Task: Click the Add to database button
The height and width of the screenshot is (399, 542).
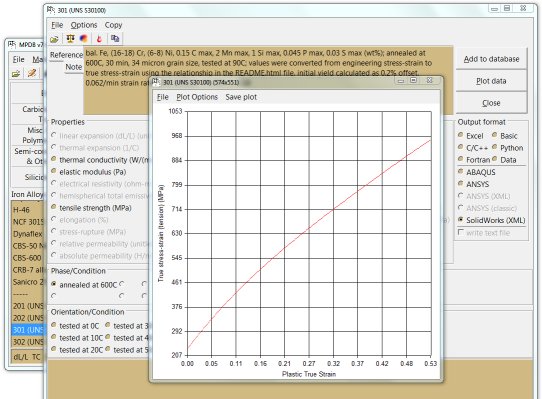Action: coord(491,59)
